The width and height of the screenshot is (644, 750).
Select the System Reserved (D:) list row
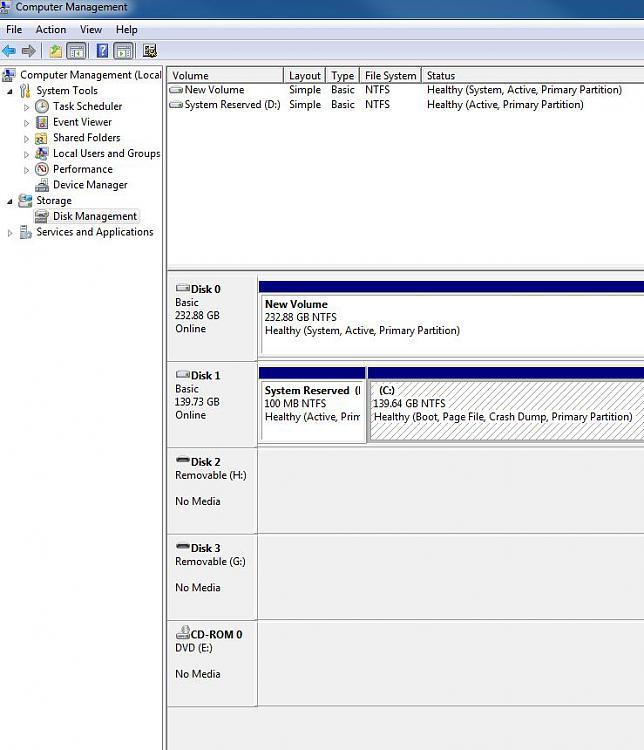pyautogui.click(x=406, y=104)
